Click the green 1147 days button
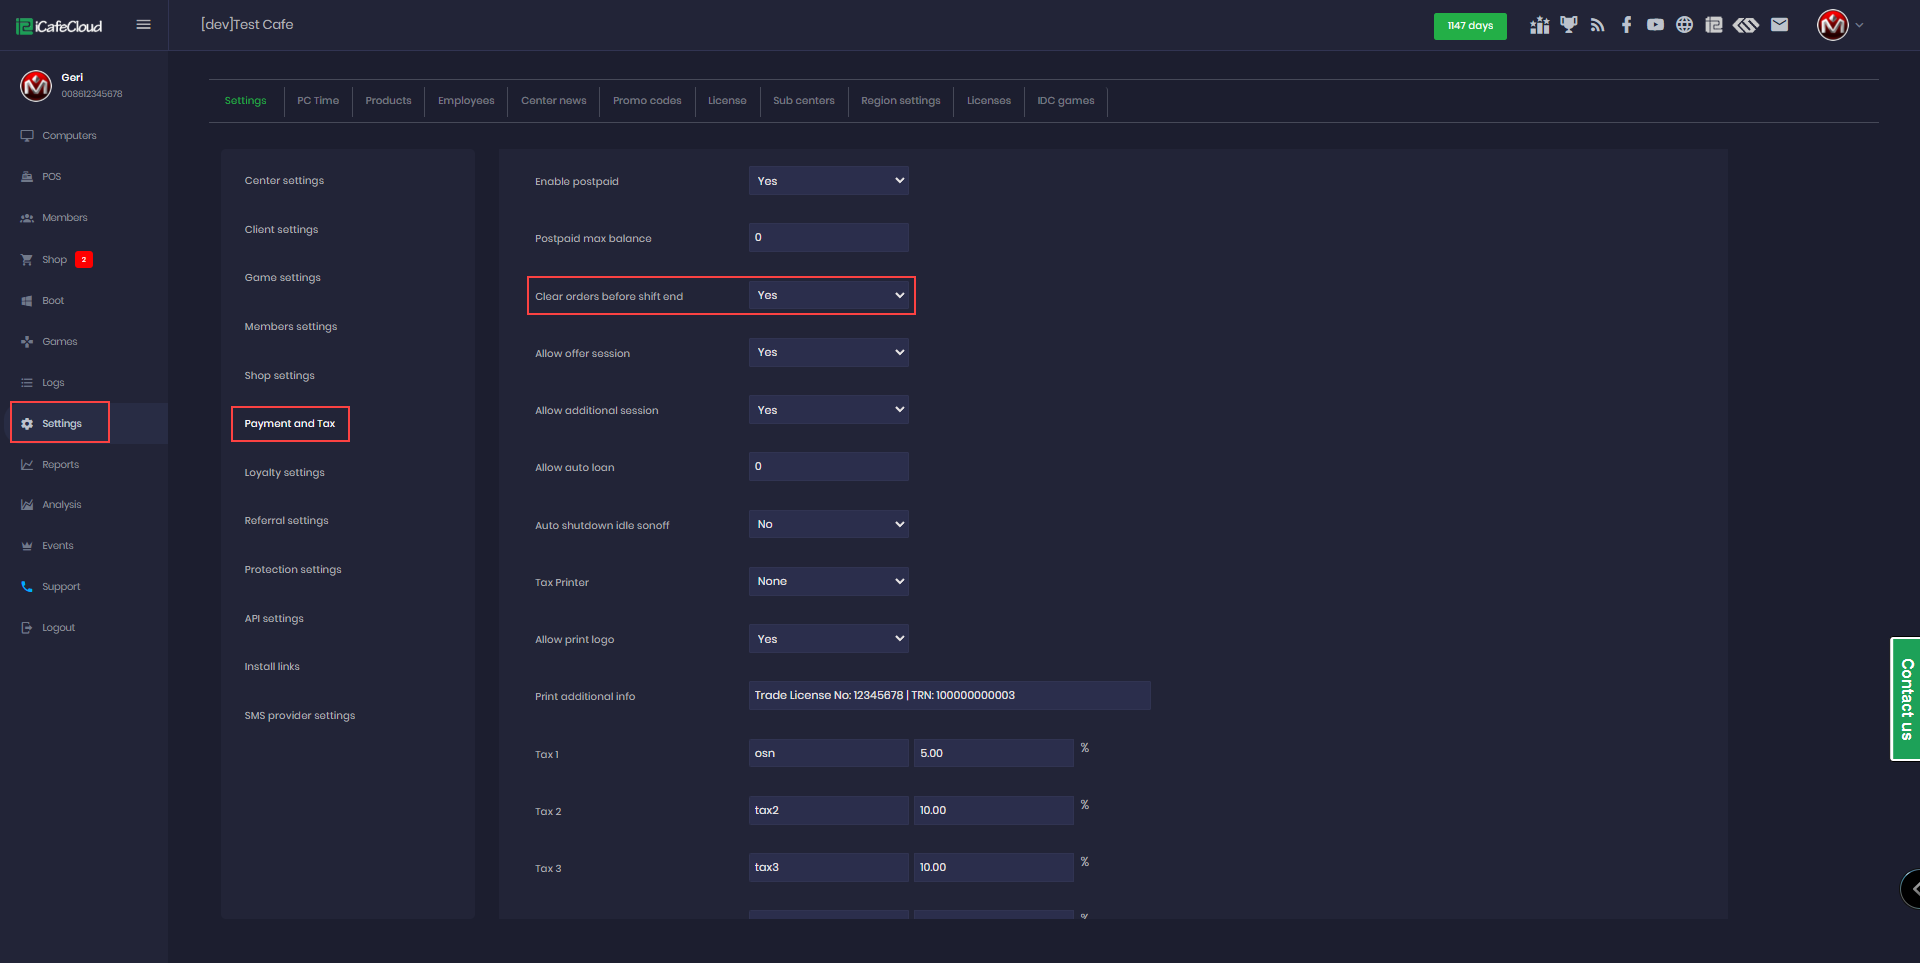The height and width of the screenshot is (963, 1920). pos(1469,26)
